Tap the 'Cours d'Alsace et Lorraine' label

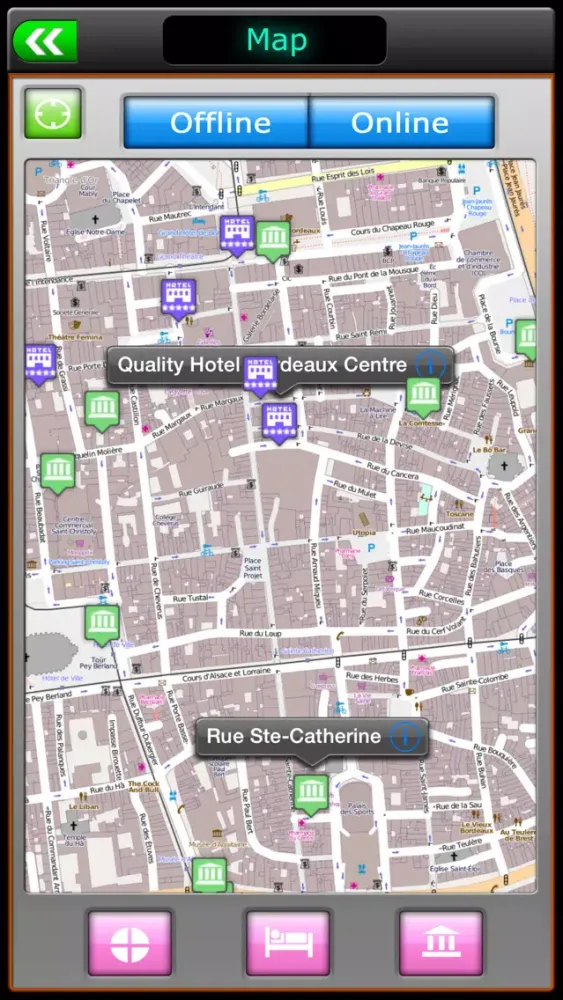(226, 675)
